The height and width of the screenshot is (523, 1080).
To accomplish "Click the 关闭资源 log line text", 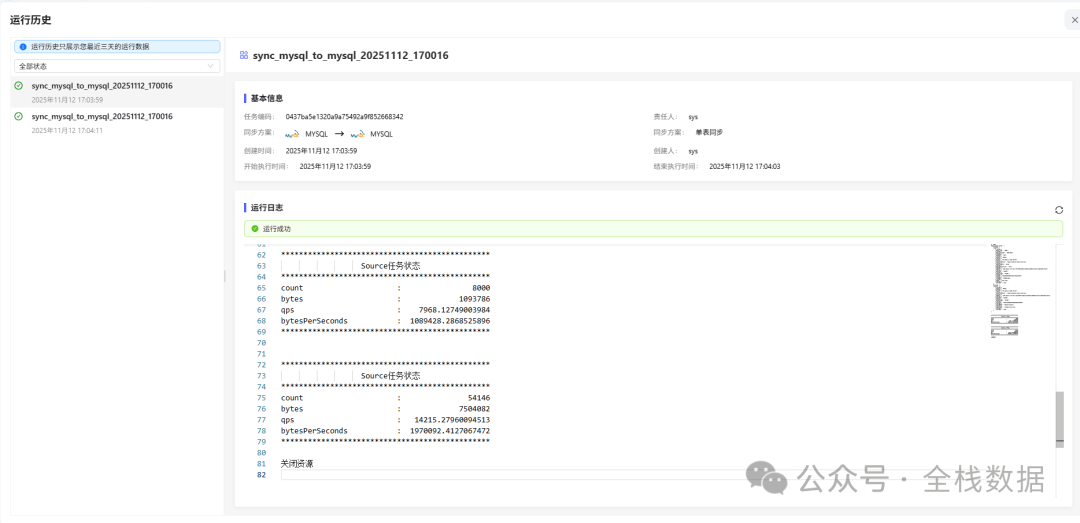I will [x=297, y=464].
